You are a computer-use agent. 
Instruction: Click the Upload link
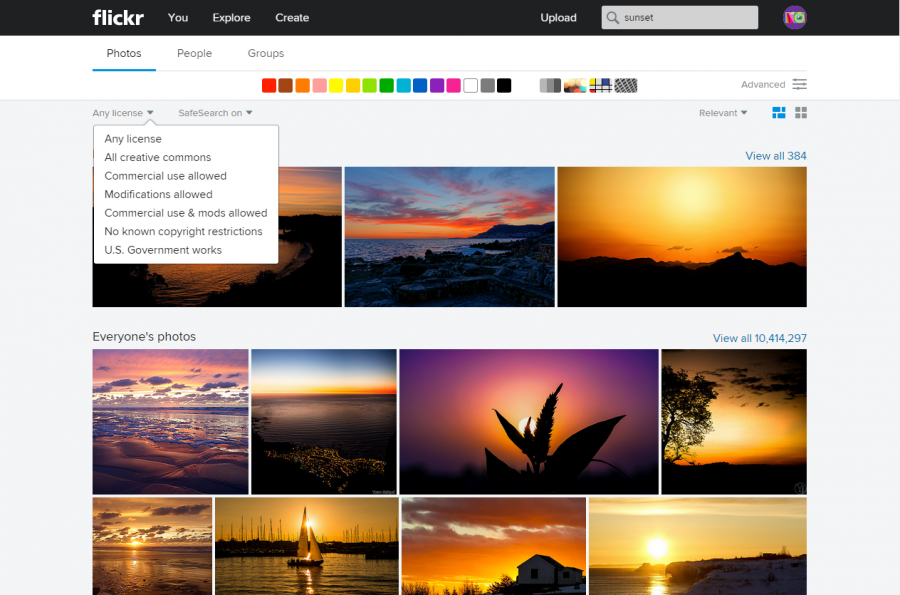coord(558,18)
